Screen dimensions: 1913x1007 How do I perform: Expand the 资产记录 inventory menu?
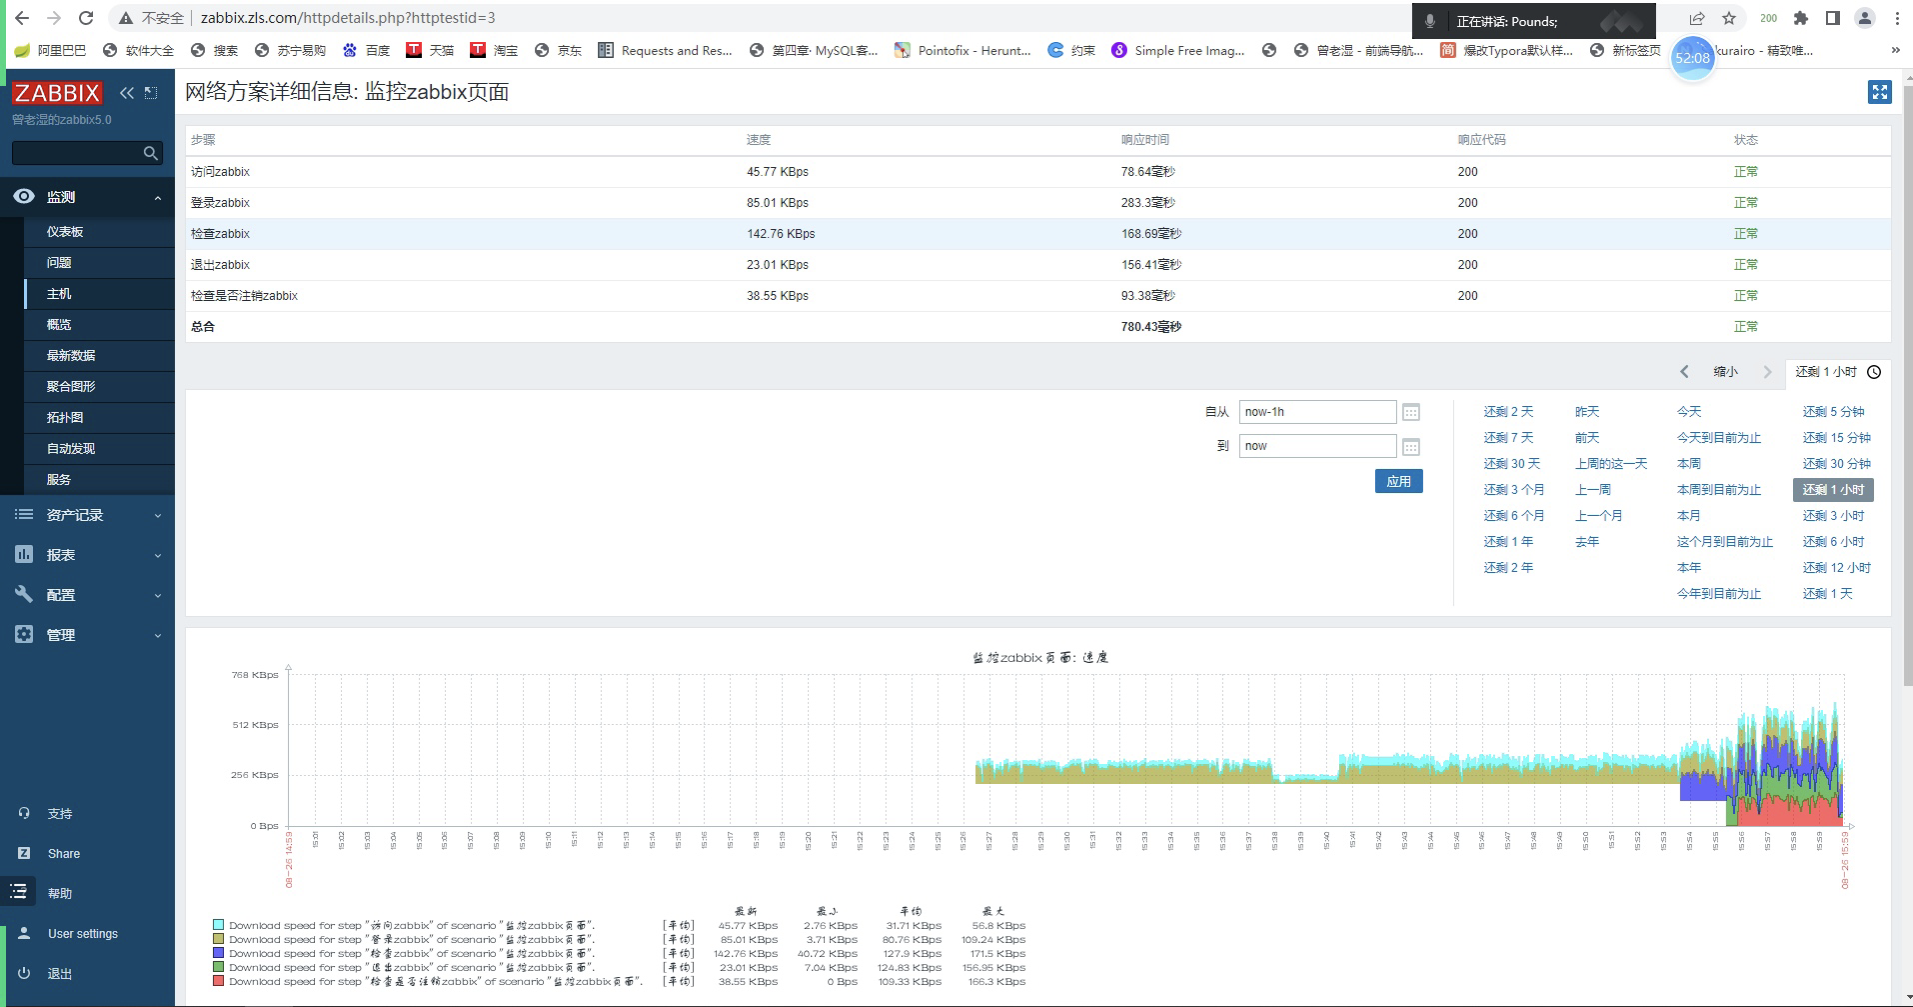pos(87,515)
